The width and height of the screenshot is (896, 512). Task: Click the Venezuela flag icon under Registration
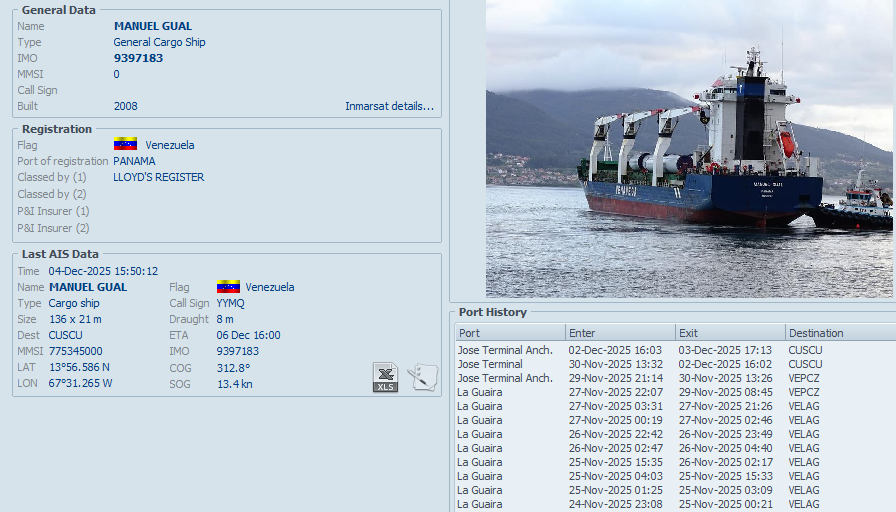pos(125,144)
